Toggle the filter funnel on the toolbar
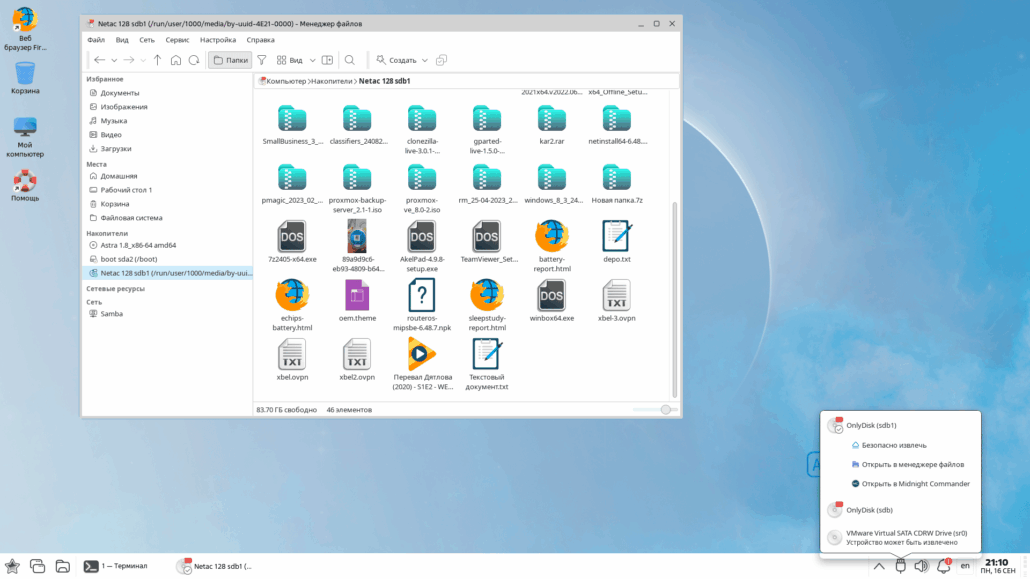 (261, 60)
